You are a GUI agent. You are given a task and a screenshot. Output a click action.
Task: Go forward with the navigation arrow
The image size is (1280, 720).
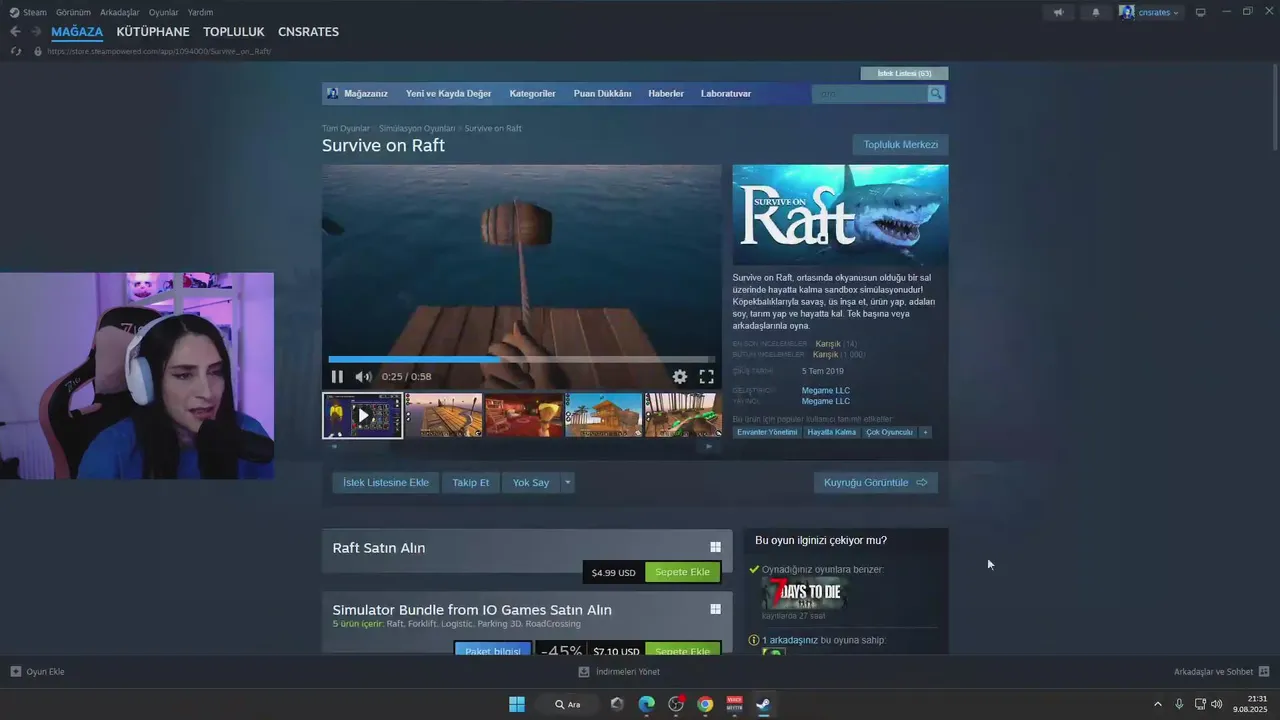(x=36, y=32)
